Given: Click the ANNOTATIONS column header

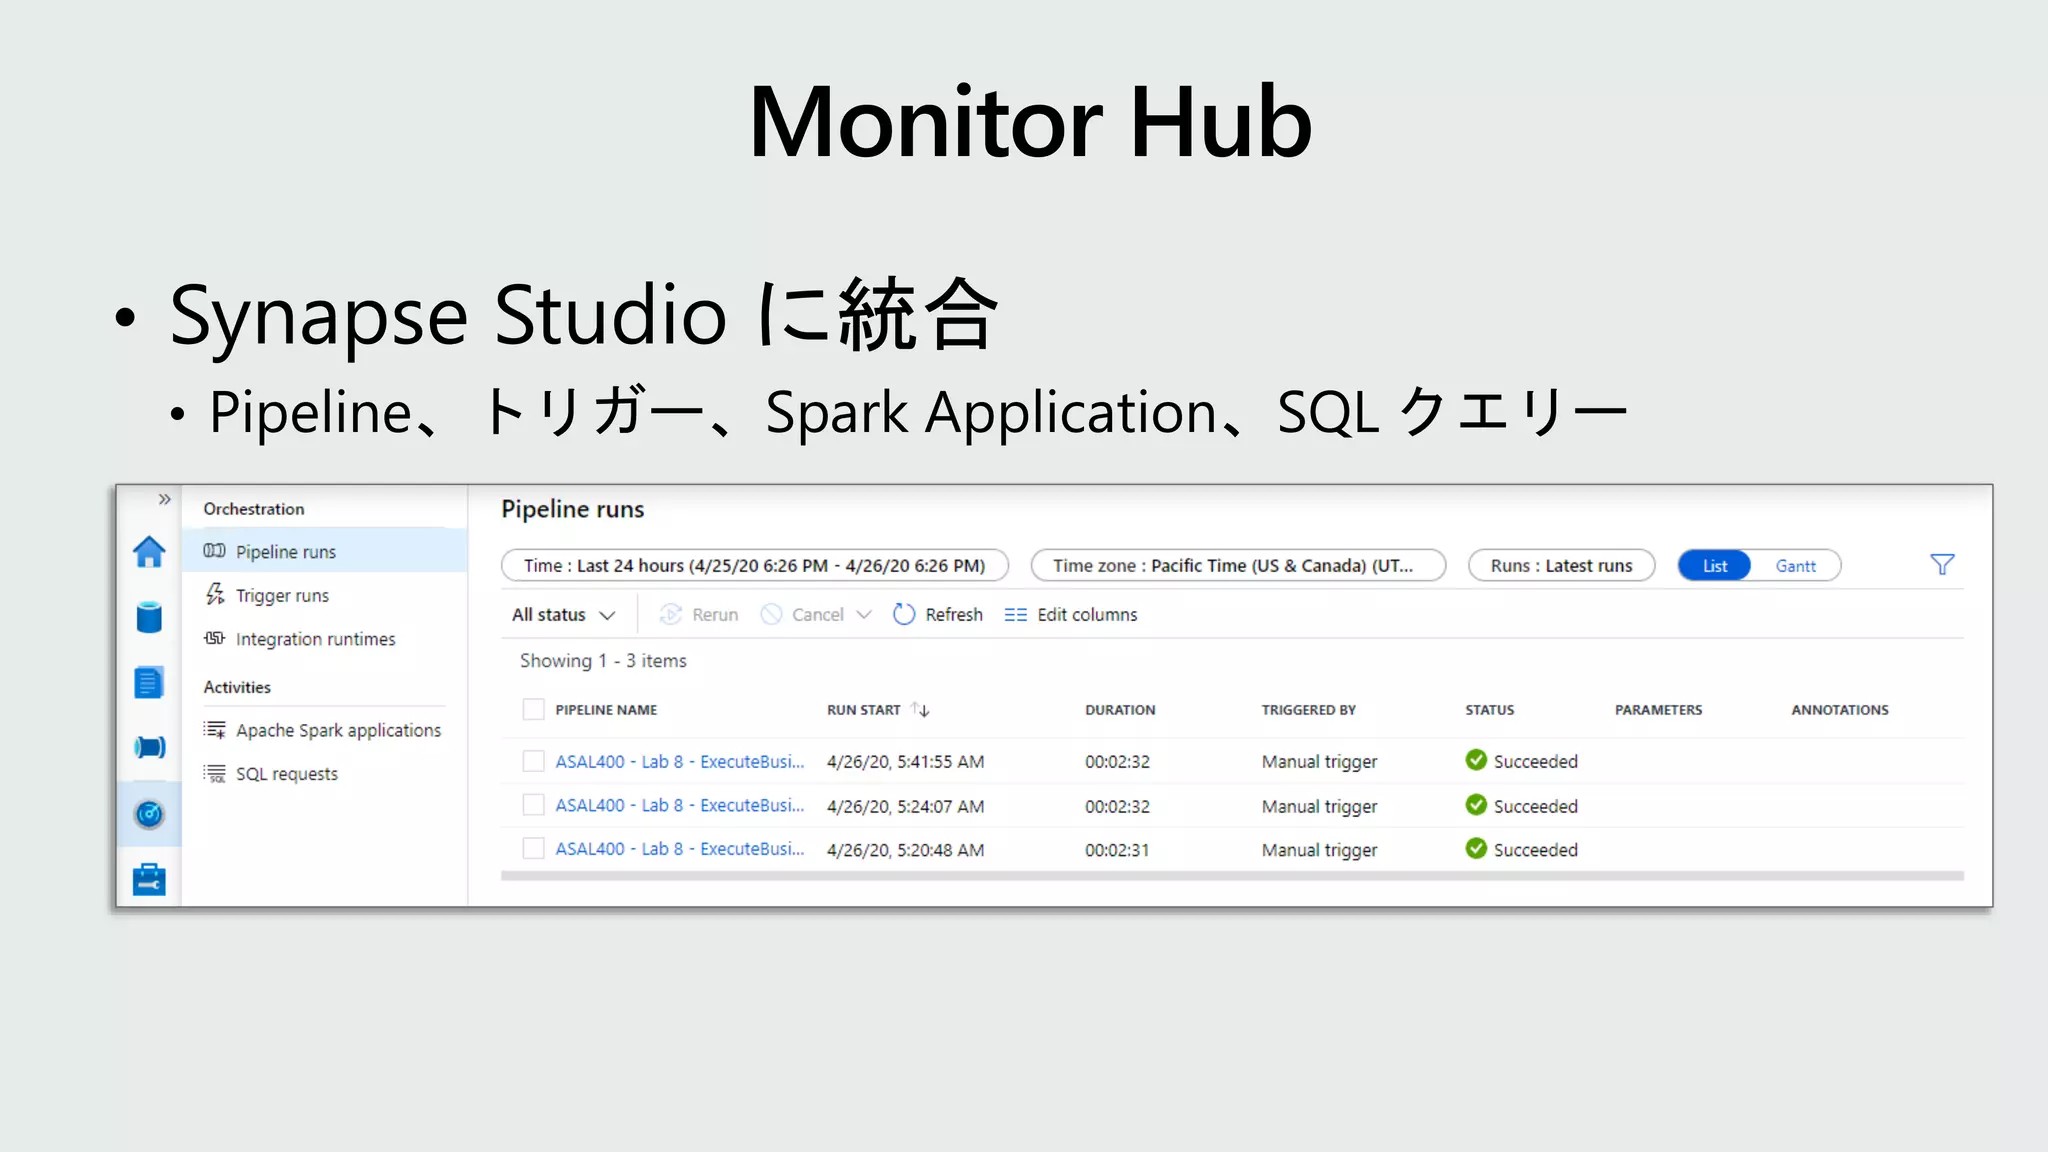Looking at the screenshot, I should tap(1840, 710).
